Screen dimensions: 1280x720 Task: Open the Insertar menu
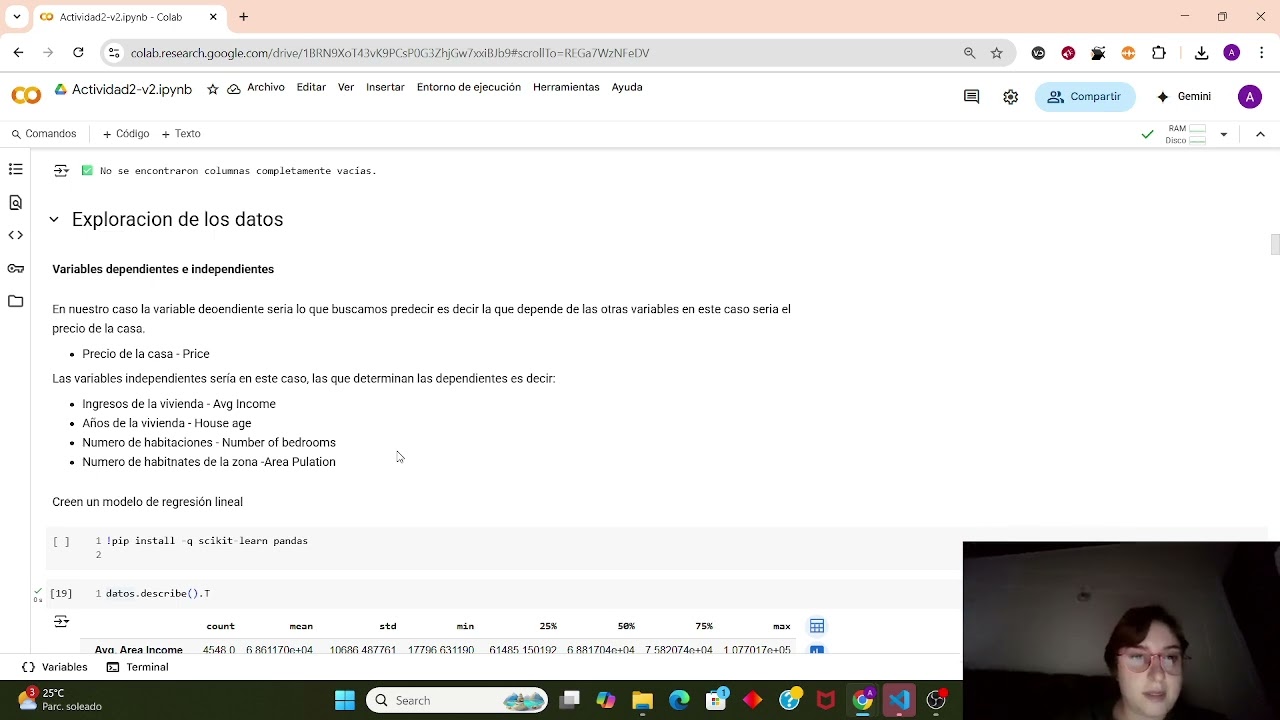click(x=385, y=87)
